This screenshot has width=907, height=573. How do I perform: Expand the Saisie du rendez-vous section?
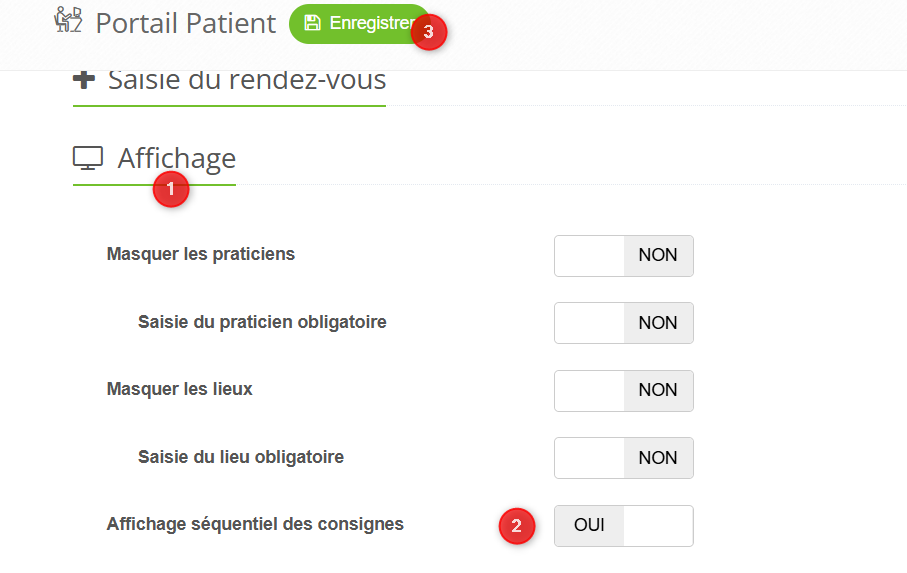pos(247,80)
